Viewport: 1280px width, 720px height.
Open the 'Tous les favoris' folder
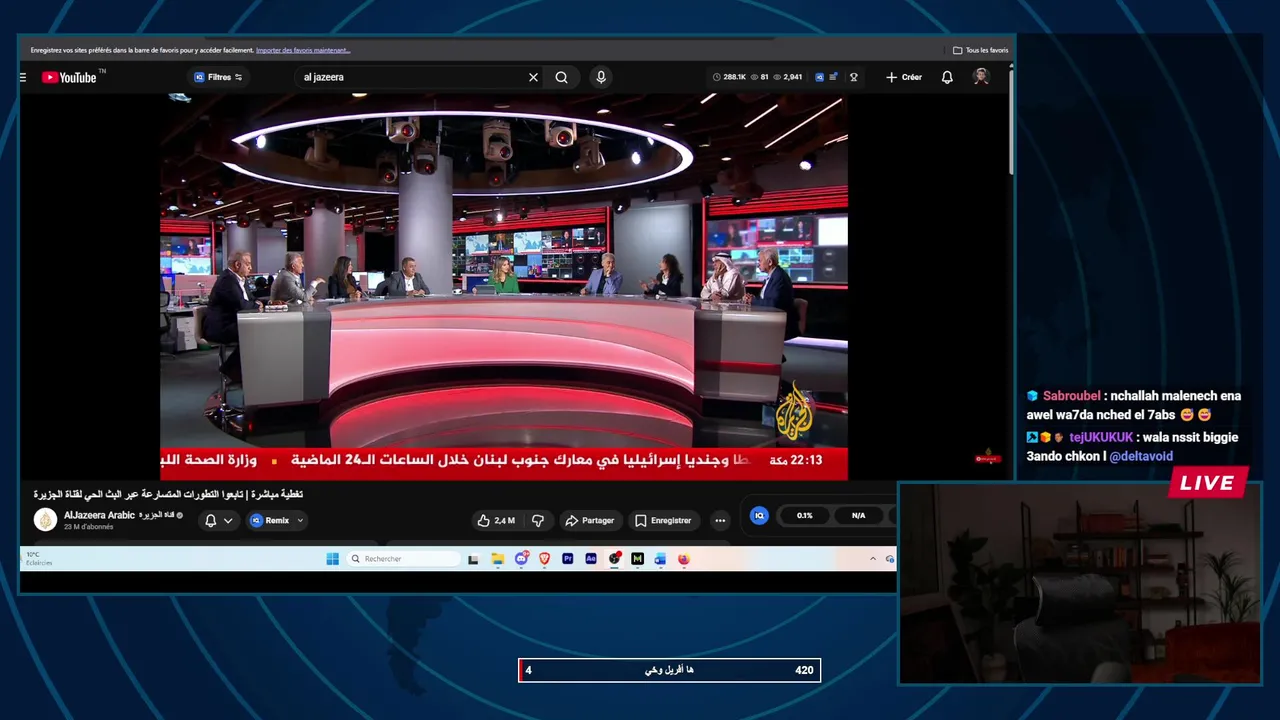[x=980, y=50]
